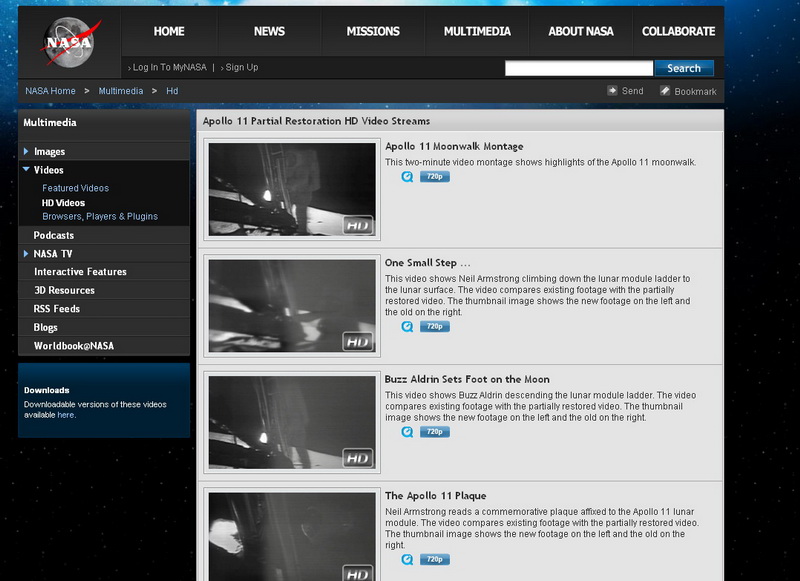Click 'The Apollo 11 Plaque' title
The height and width of the screenshot is (581, 800).
coord(435,495)
